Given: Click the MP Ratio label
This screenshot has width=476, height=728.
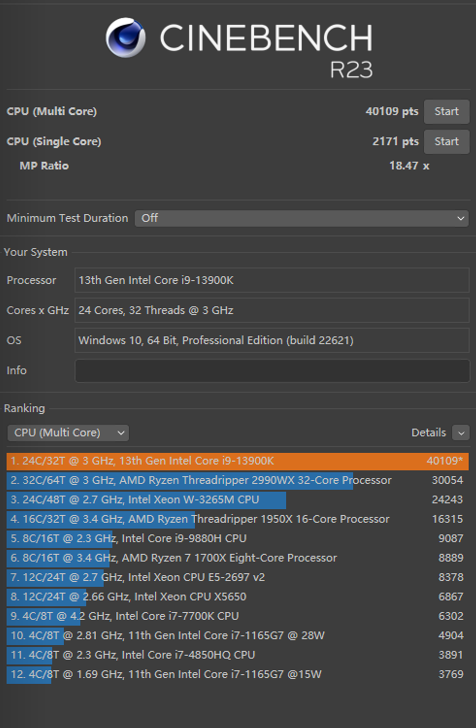Looking at the screenshot, I should point(44,166).
